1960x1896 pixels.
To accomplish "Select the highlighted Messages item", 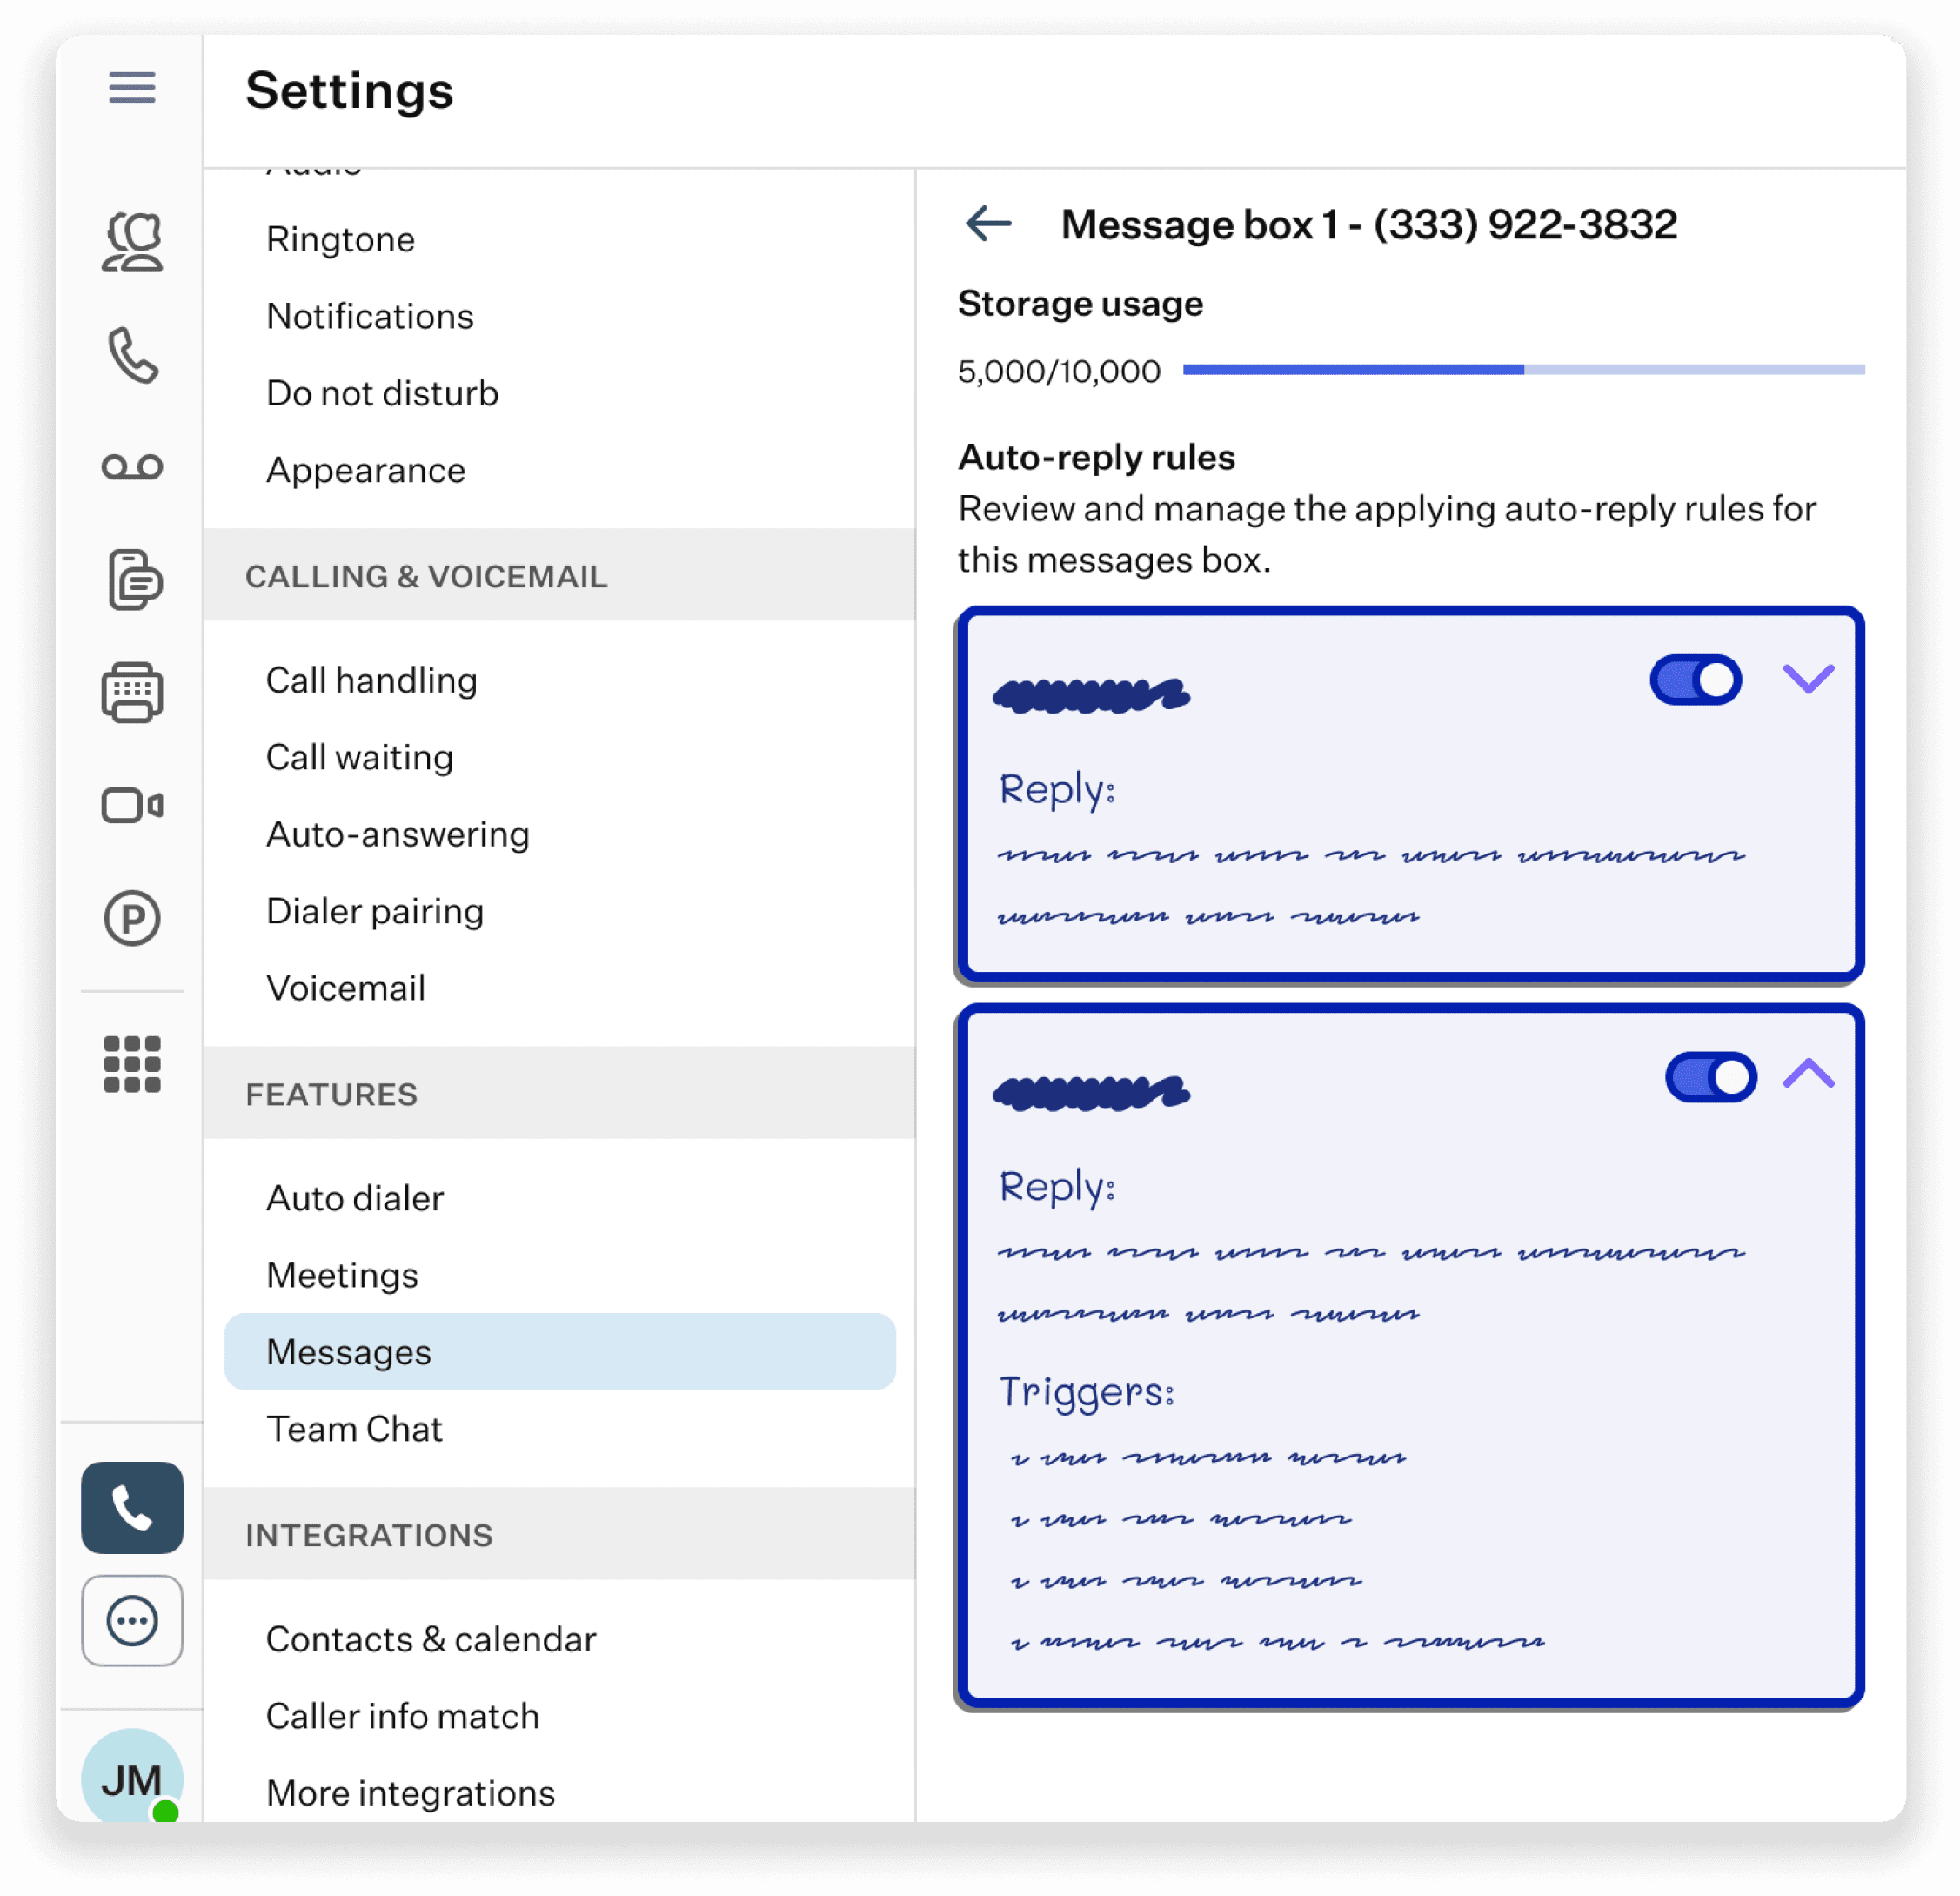I will [x=560, y=1352].
